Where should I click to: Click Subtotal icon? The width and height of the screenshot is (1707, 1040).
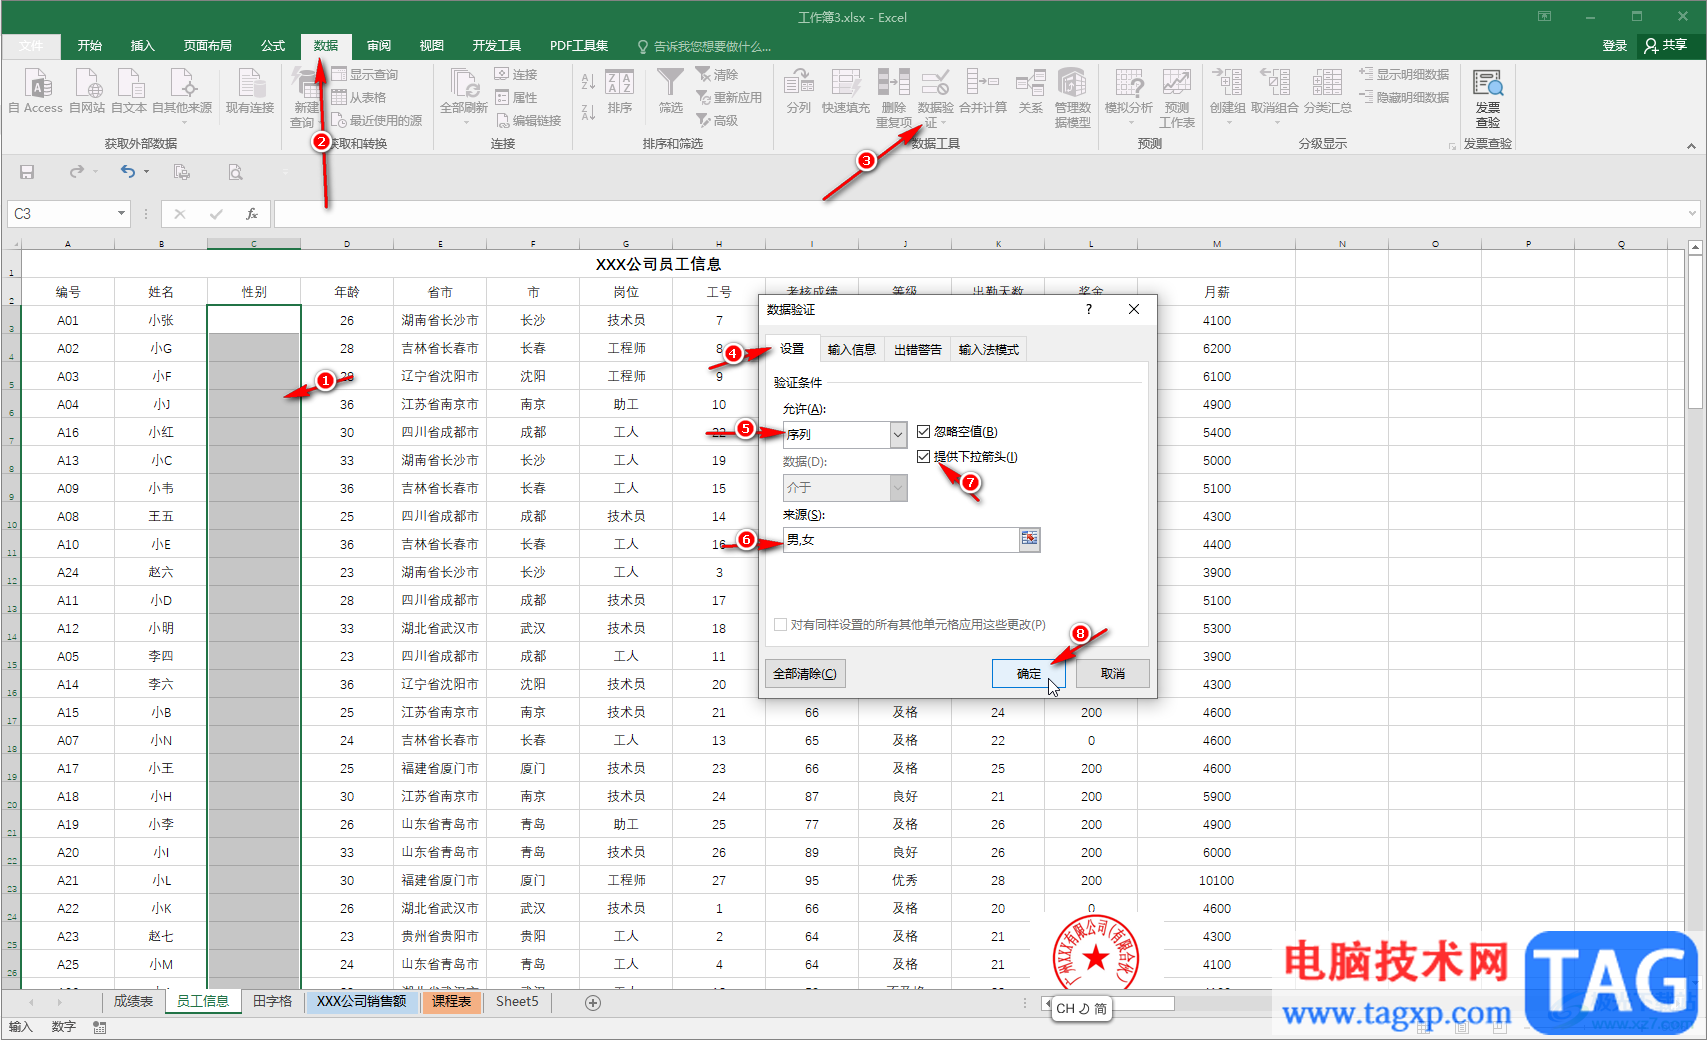coord(1327,83)
